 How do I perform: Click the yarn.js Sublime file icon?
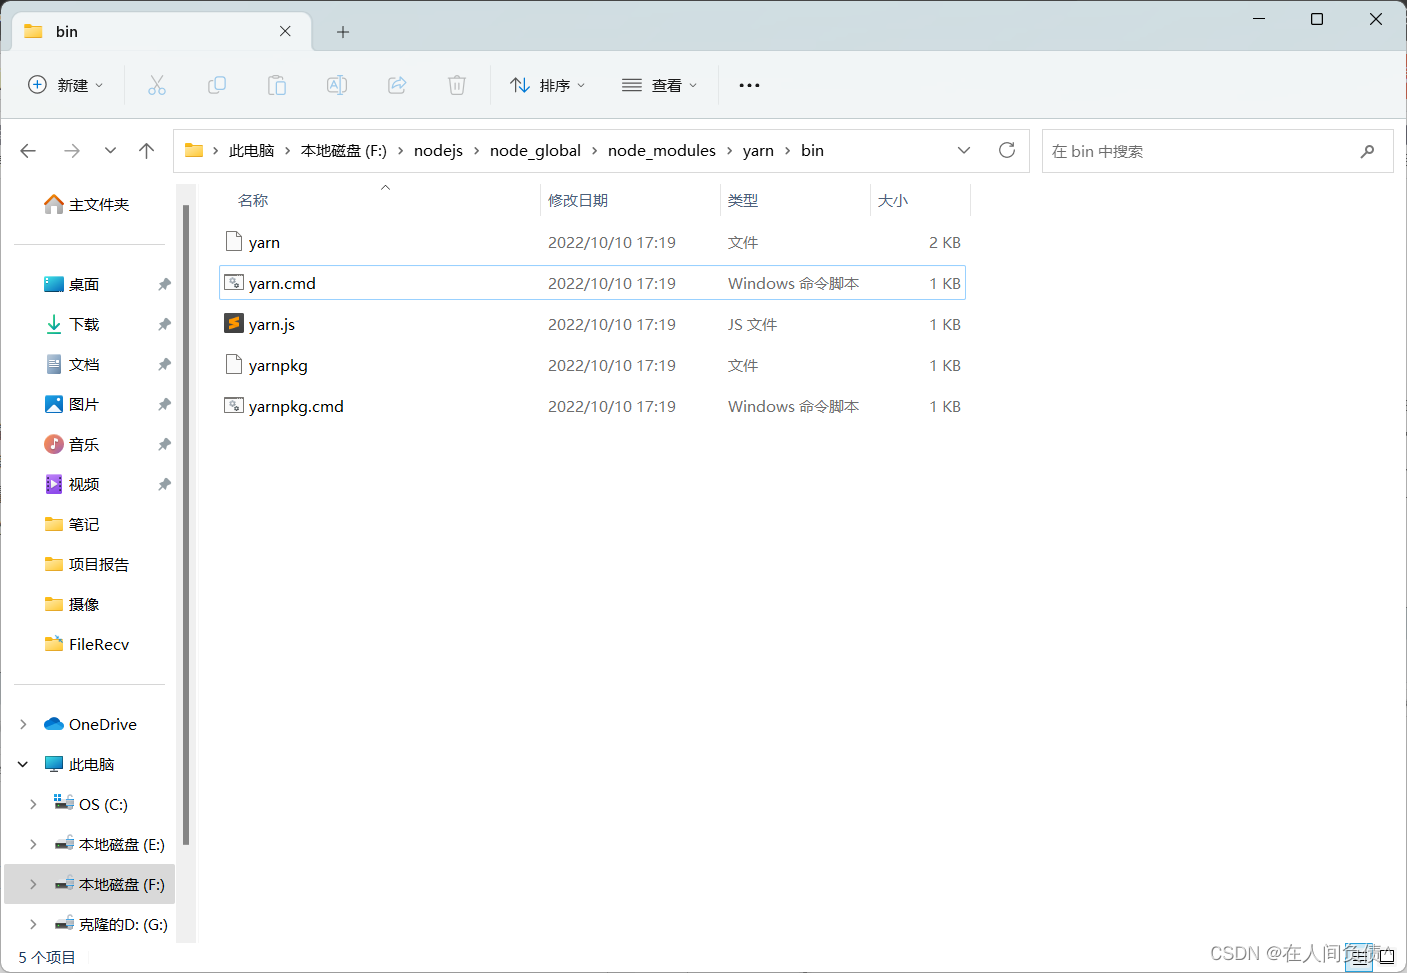(234, 323)
